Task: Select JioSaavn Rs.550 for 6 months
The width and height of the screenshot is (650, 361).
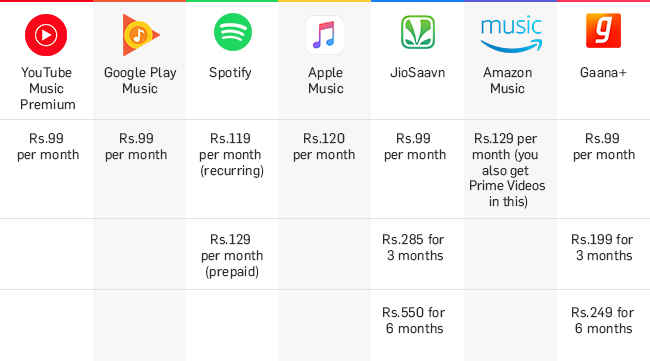Action: [x=414, y=320]
